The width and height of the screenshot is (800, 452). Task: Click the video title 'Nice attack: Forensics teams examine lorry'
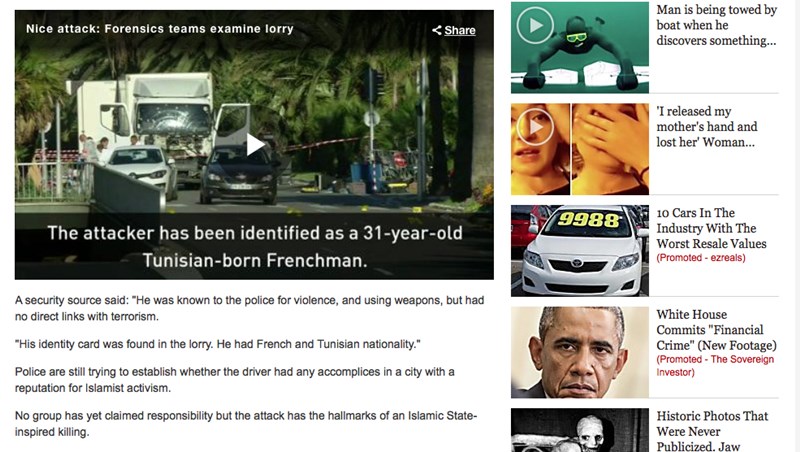160,29
